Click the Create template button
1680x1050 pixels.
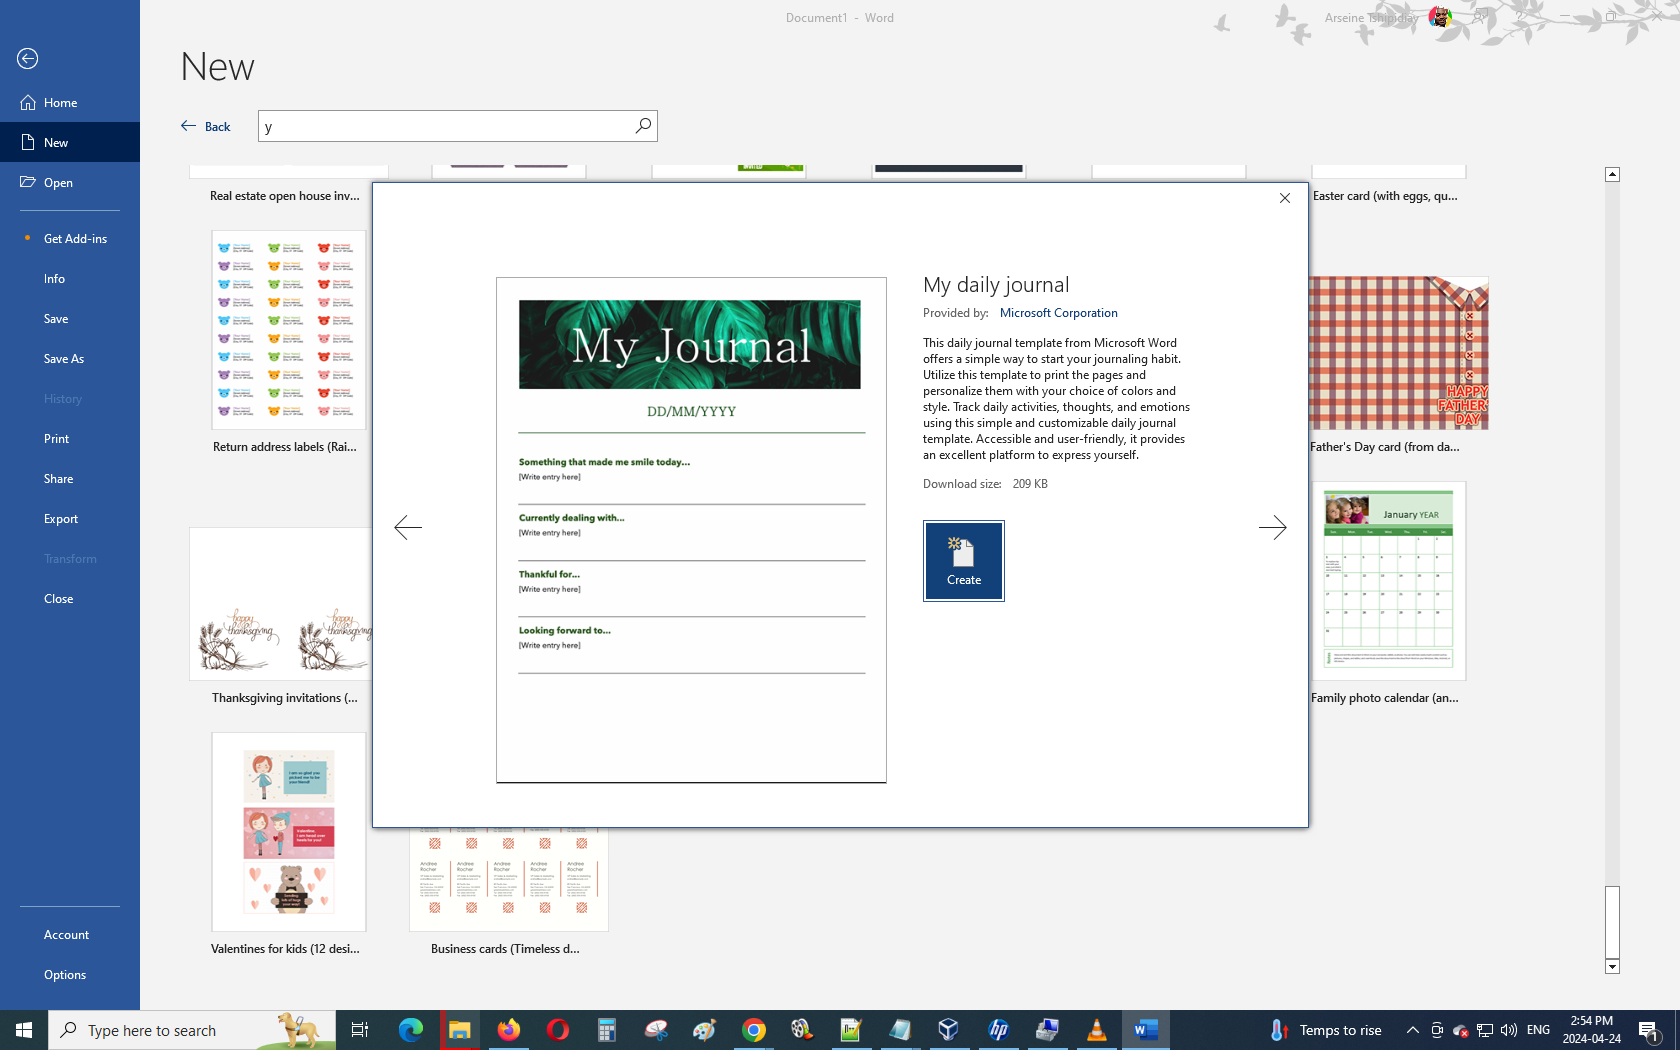(963, 560)
